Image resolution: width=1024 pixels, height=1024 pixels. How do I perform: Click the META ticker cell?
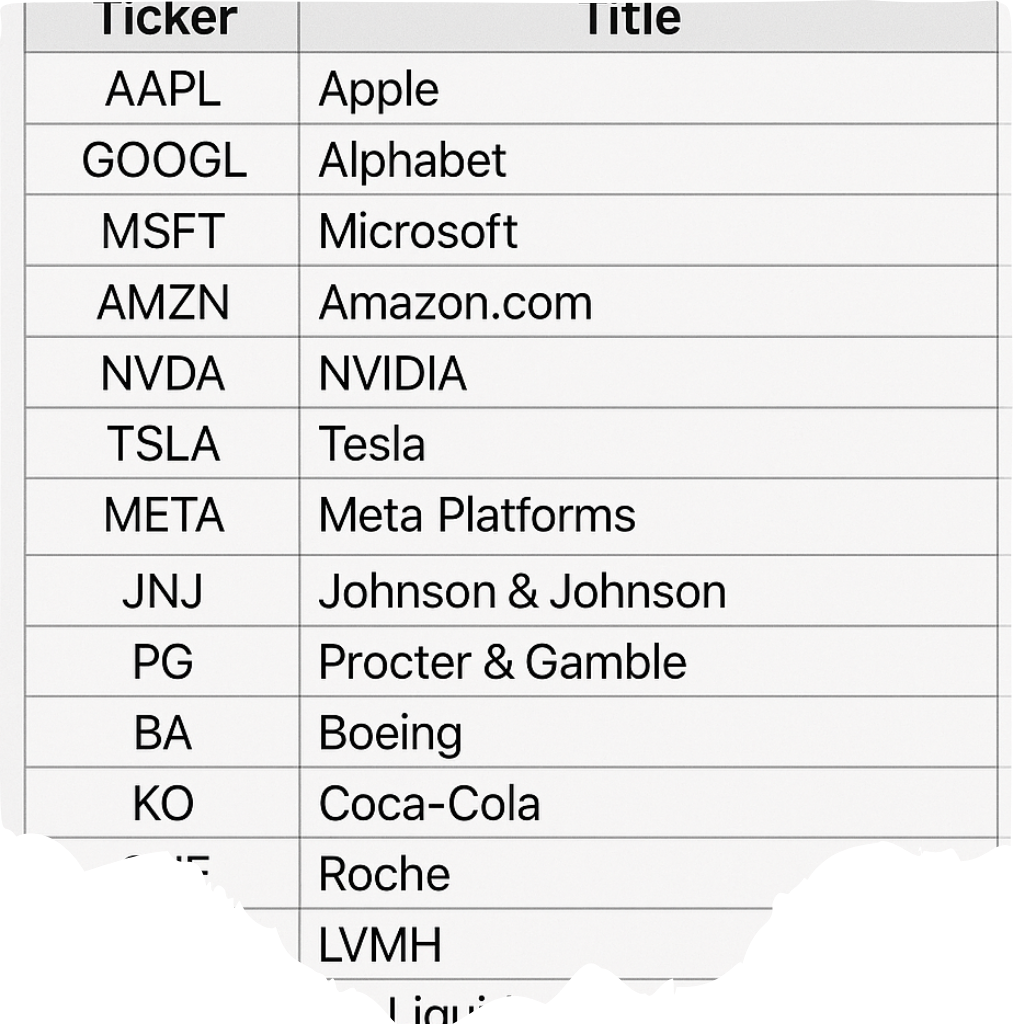(x=163, y=516)
